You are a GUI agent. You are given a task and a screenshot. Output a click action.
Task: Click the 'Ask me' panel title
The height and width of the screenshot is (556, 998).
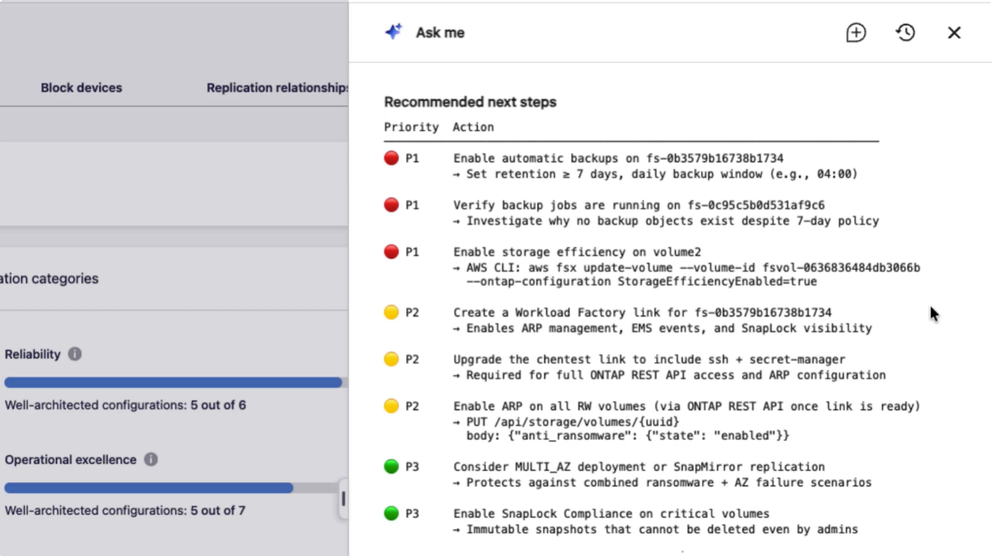pos(440,32)
